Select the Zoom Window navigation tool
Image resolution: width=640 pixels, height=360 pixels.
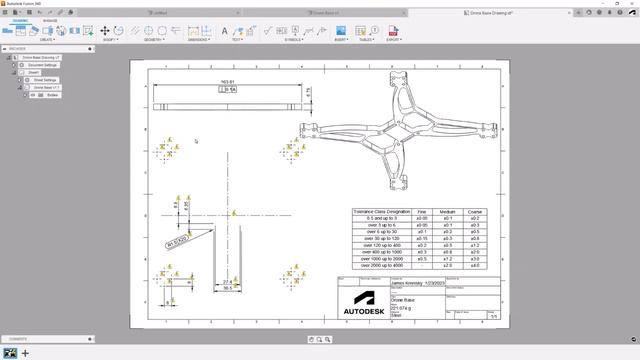pyautogui.click(x=319, y=340)
